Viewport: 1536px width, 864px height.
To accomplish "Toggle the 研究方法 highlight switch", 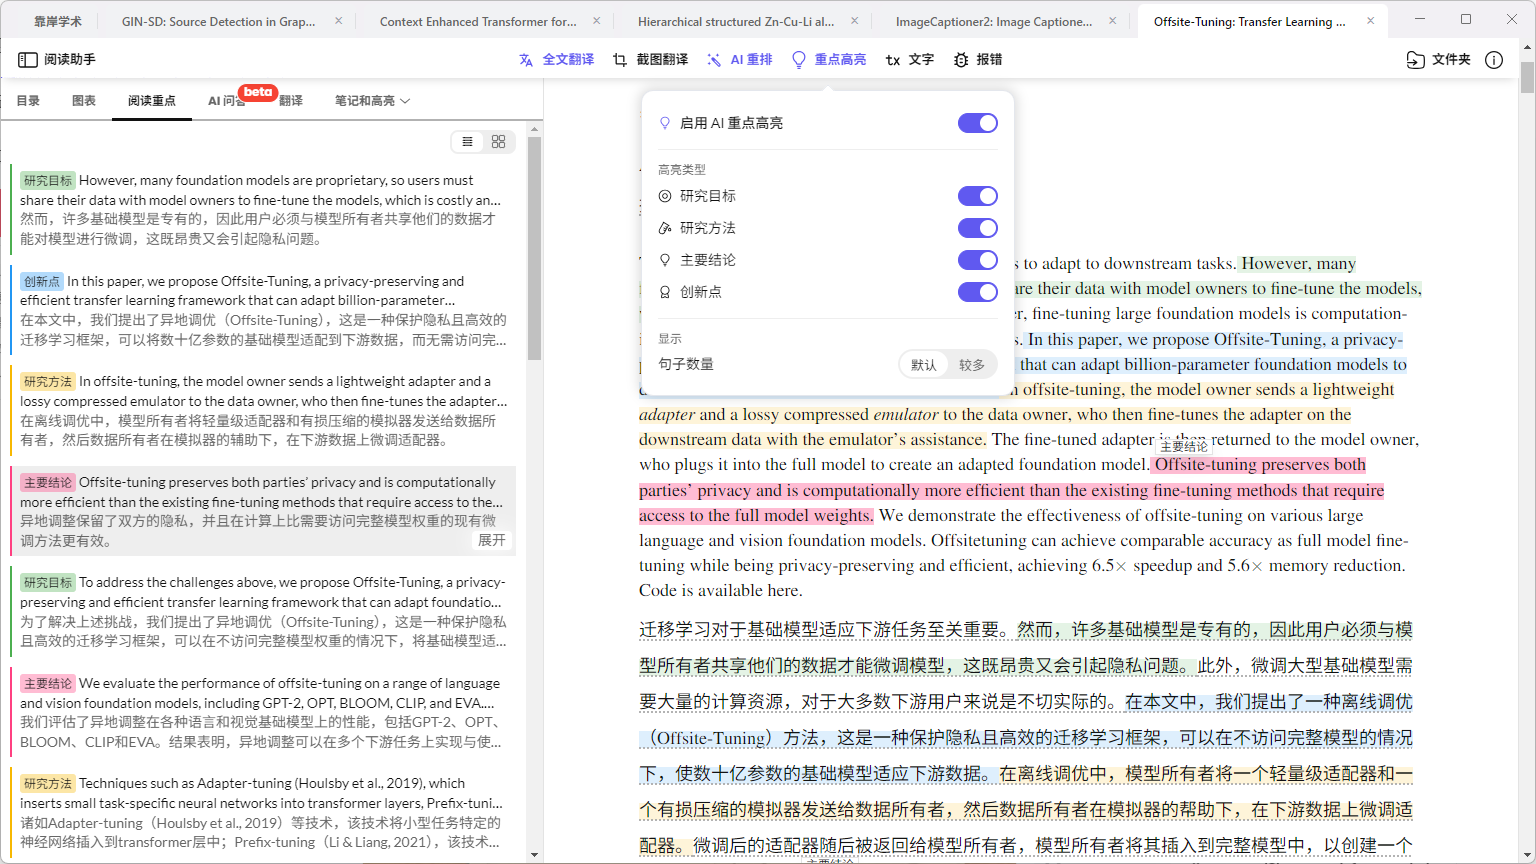I will (x=978, y=228).
